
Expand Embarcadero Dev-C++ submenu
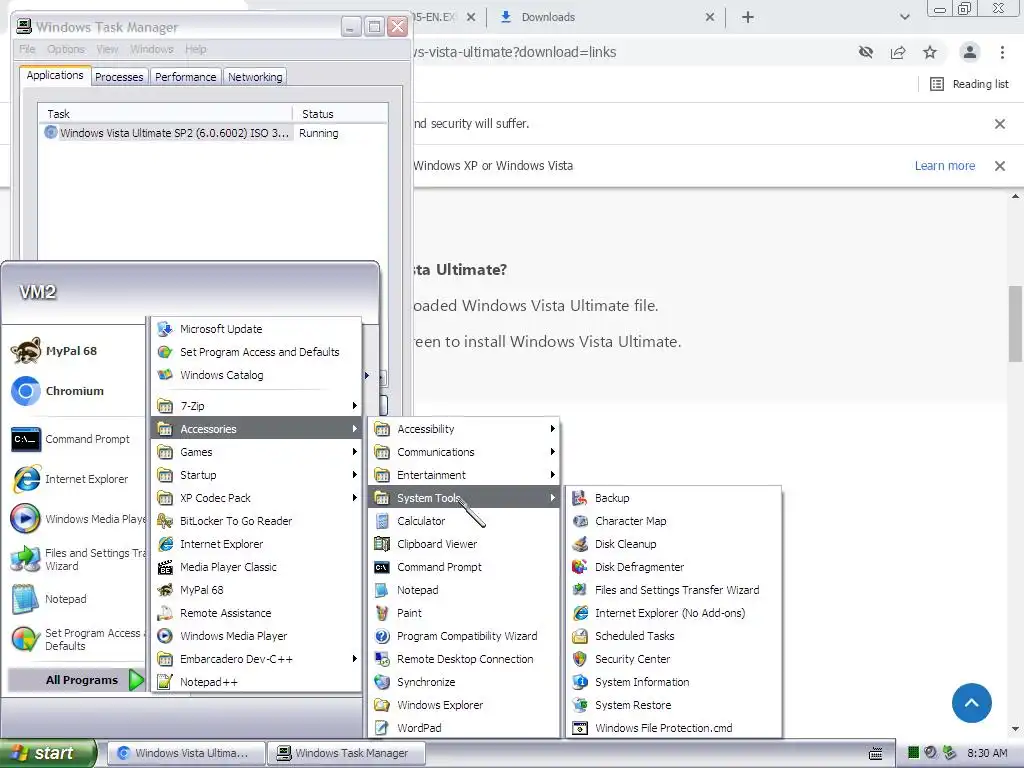coord(257,659)
